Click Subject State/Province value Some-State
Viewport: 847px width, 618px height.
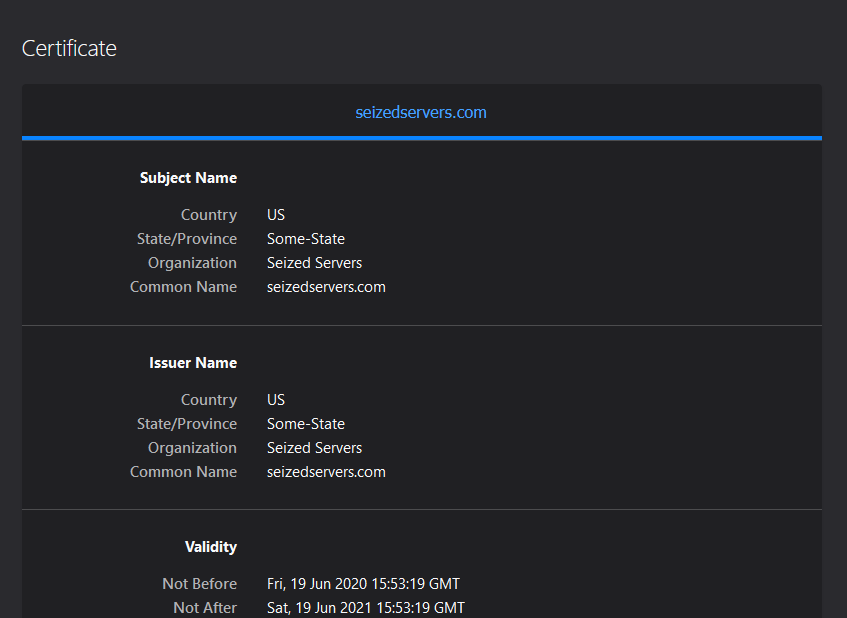(306, 239)
